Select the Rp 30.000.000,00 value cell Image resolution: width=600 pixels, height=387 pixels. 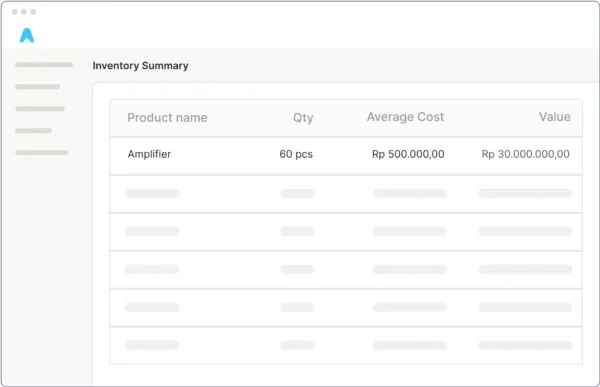tap(525, 154)
